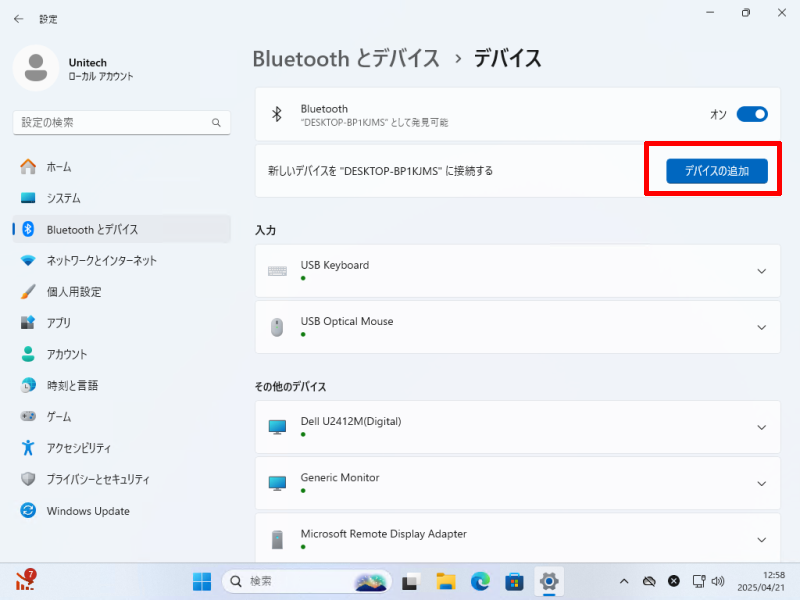
Task: Open ホーム in the sidebar
Action: click(121, 166)
